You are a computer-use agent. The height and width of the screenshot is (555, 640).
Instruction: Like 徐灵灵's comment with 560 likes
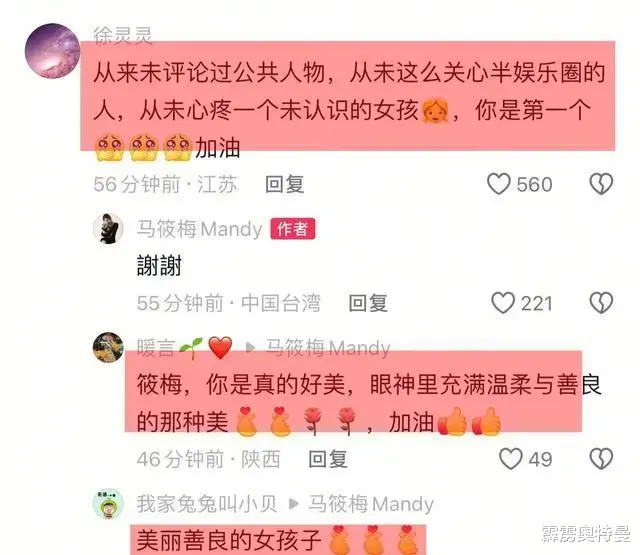[x=499, y=184]
